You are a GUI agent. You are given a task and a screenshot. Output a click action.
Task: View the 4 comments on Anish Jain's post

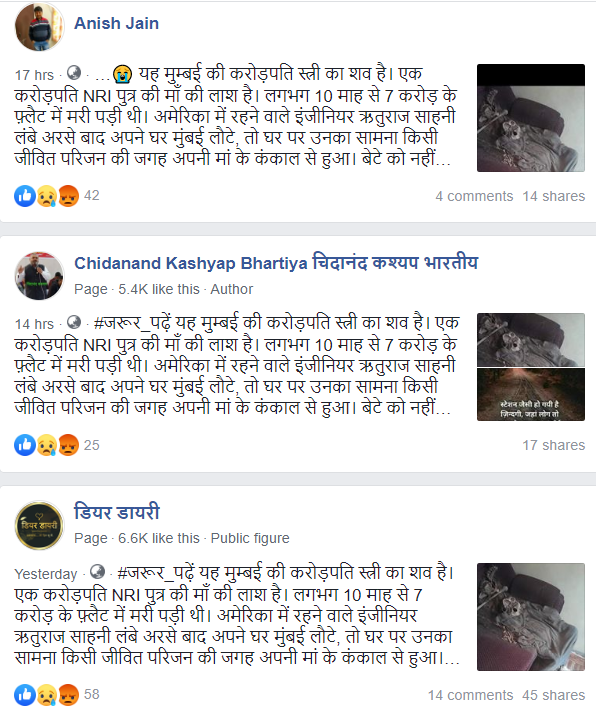(474, 196)
